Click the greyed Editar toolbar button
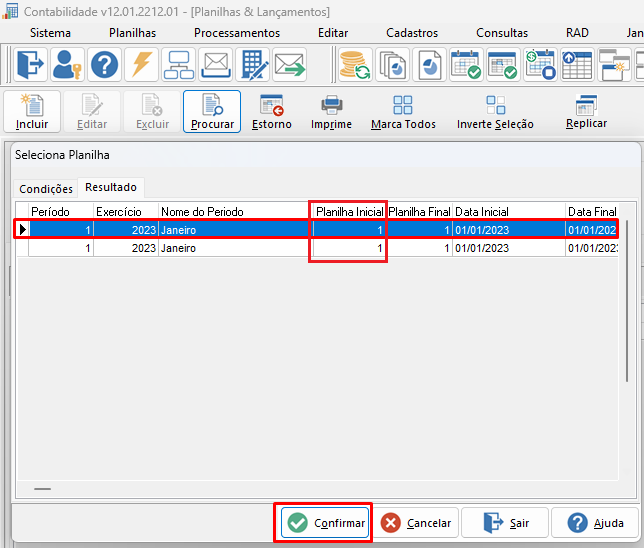The image size is (644, 548). [x=92, y=112]
